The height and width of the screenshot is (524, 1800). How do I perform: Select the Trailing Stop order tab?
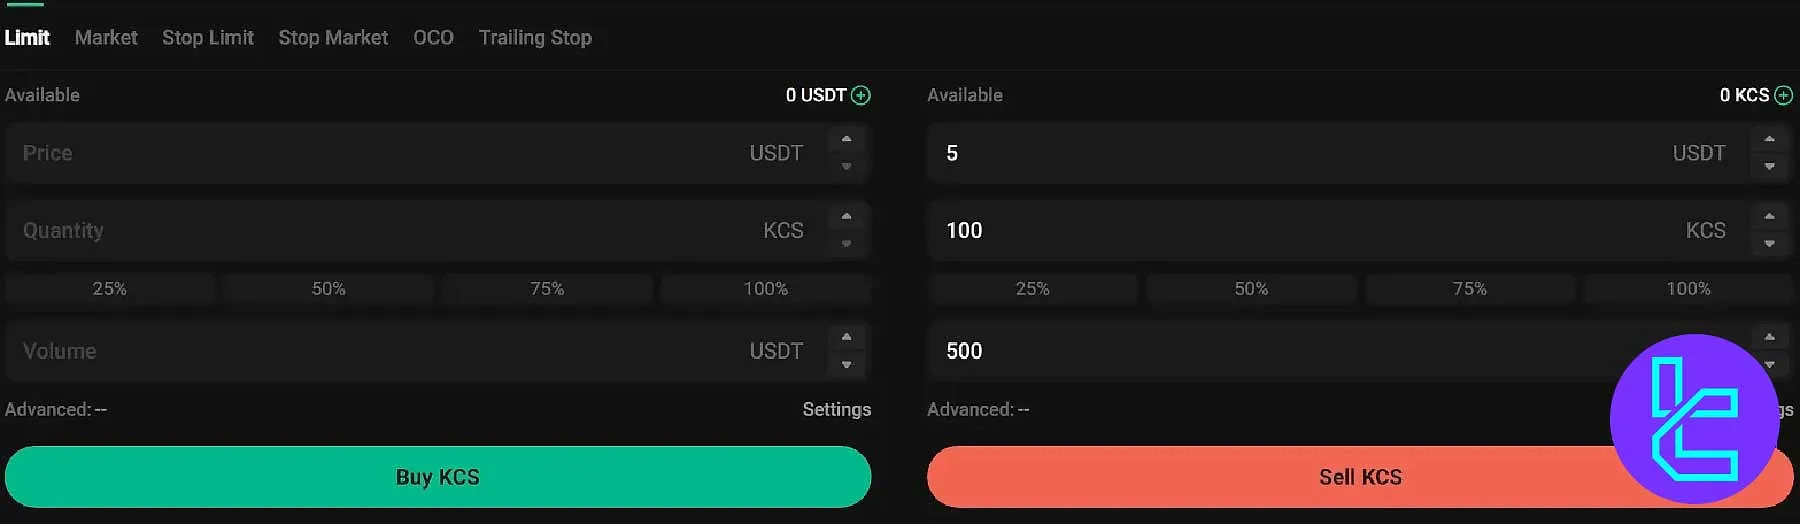pyautogui.click(x=535, y=38)
